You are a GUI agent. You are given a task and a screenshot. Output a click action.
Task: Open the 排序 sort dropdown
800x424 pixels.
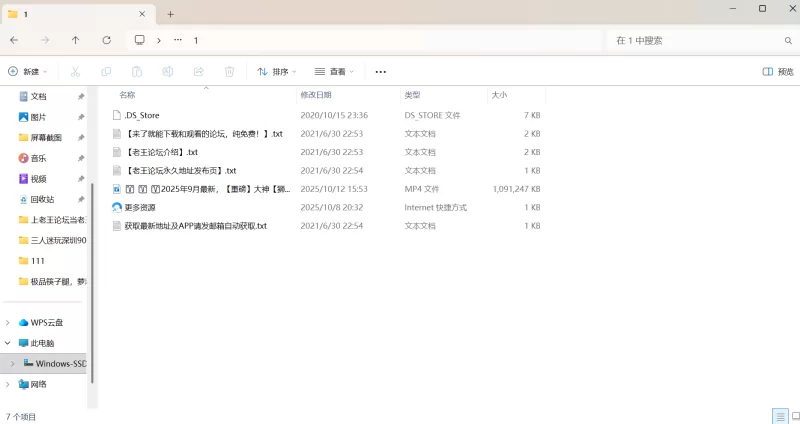277,72
